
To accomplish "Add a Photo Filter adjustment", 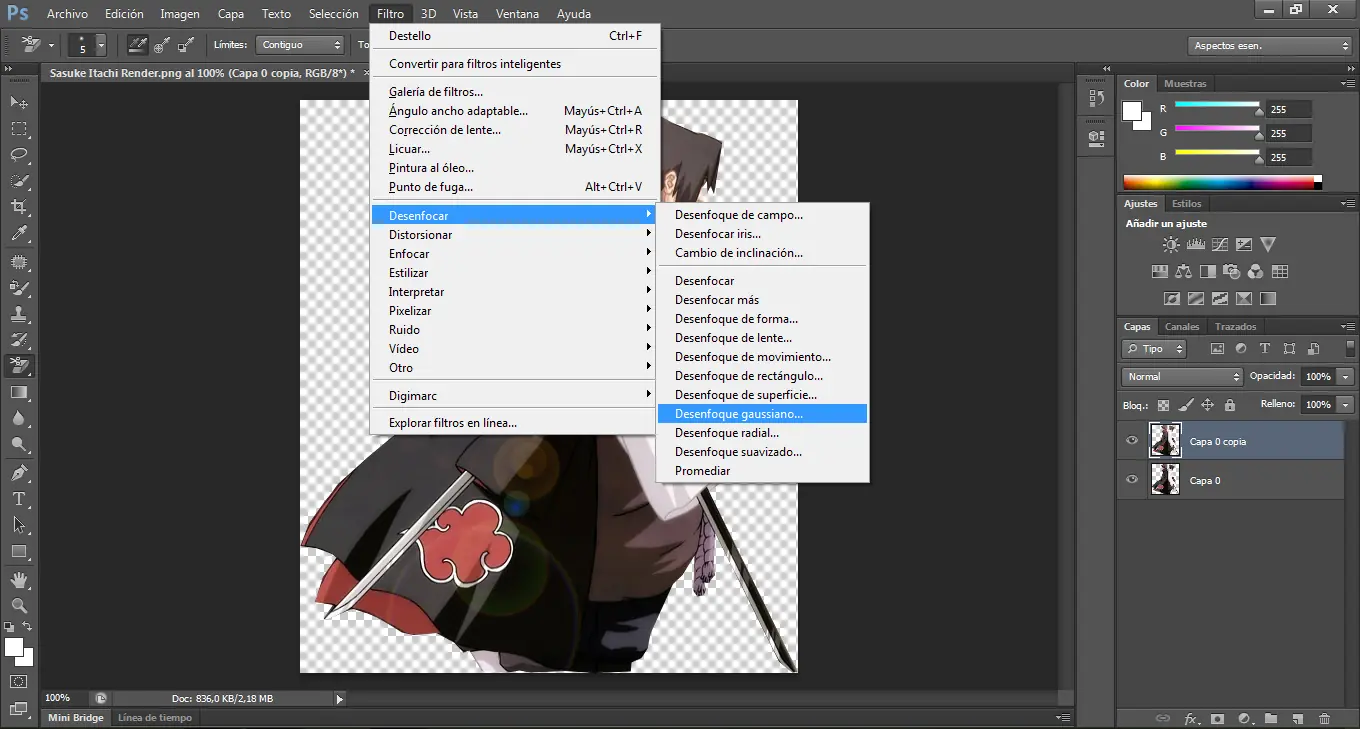I will pyautogui.click(x=1232, y=271).
